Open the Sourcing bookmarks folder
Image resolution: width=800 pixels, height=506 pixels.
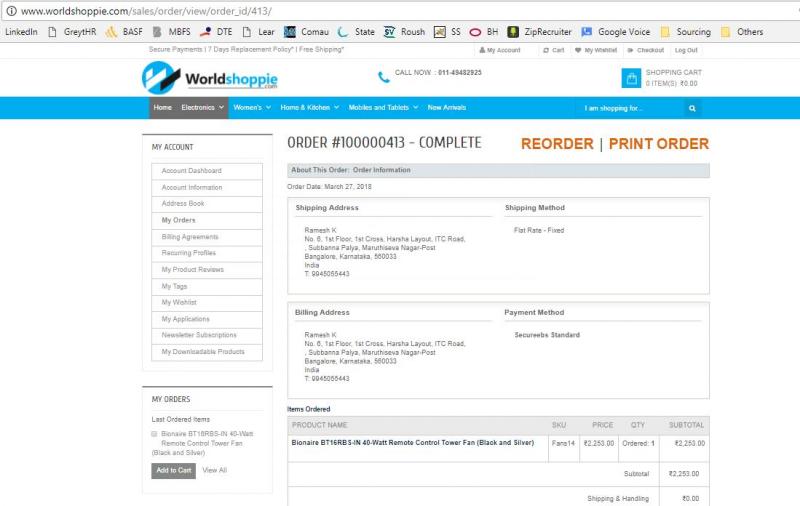pyautogui.click(x=685, y=32)
